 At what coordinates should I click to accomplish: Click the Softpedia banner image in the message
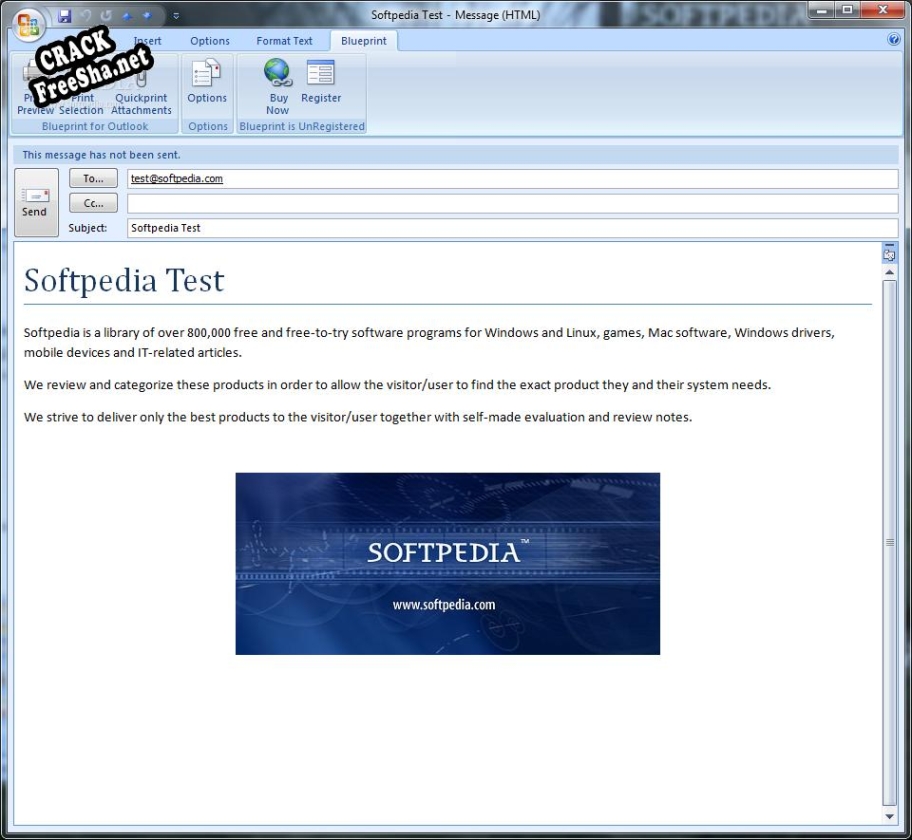pos(447,563)
